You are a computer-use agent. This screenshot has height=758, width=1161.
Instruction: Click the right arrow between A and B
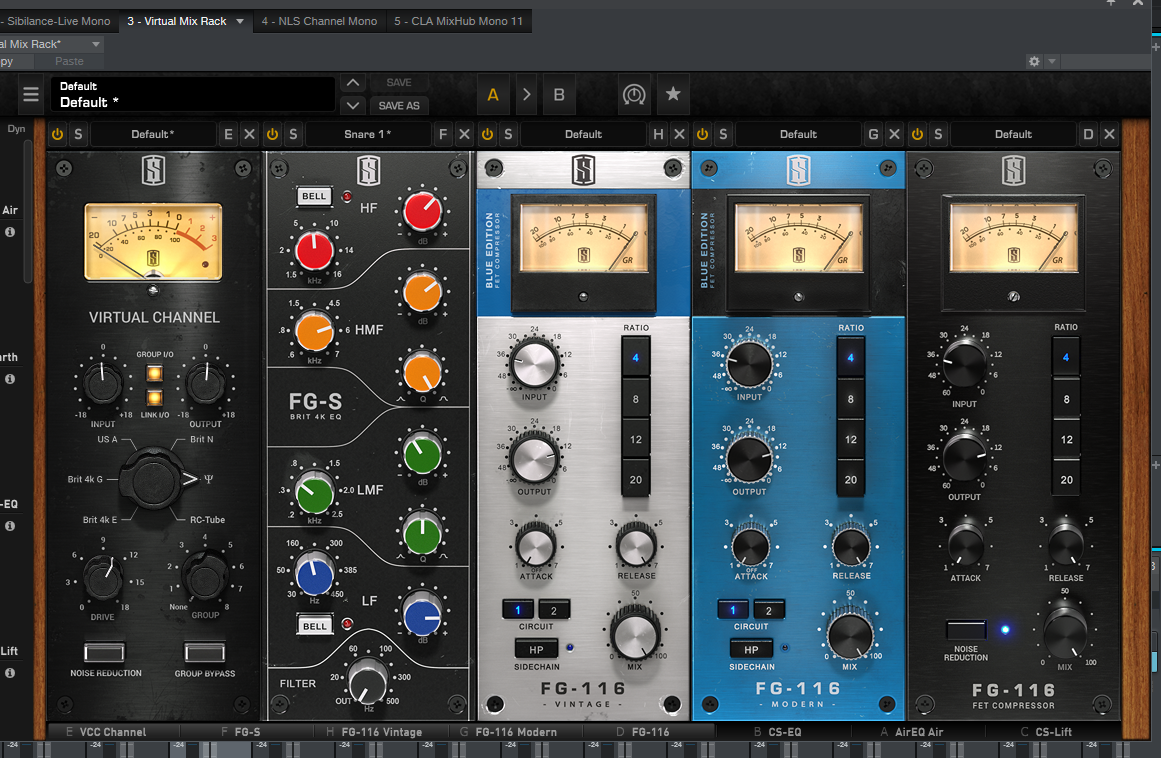click(526, 94)
